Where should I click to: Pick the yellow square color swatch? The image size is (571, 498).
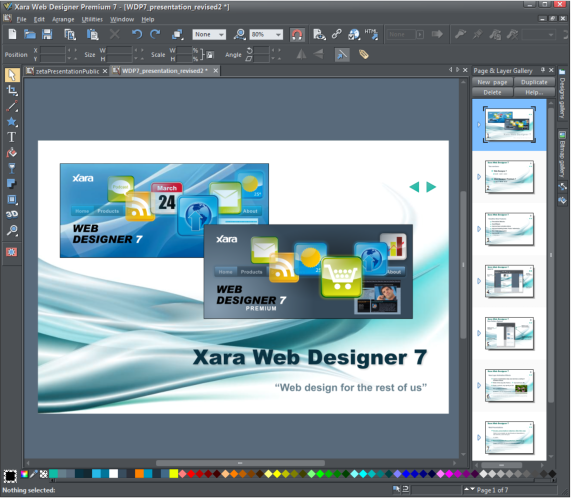174,474
